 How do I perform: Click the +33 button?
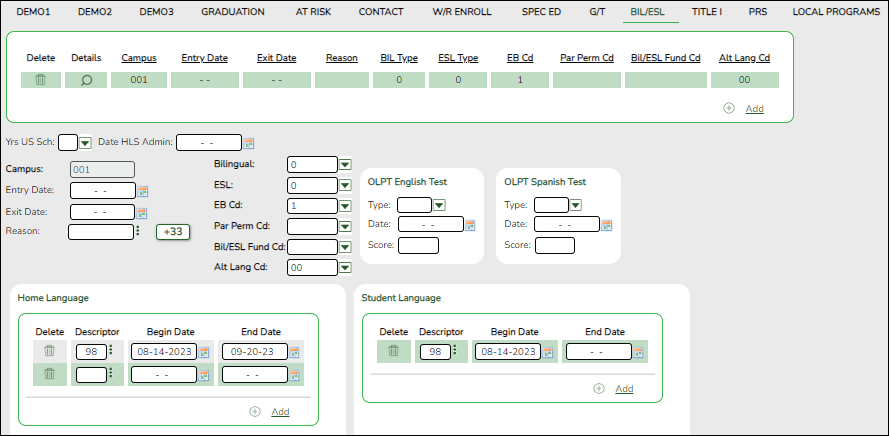tap(172, 232)
